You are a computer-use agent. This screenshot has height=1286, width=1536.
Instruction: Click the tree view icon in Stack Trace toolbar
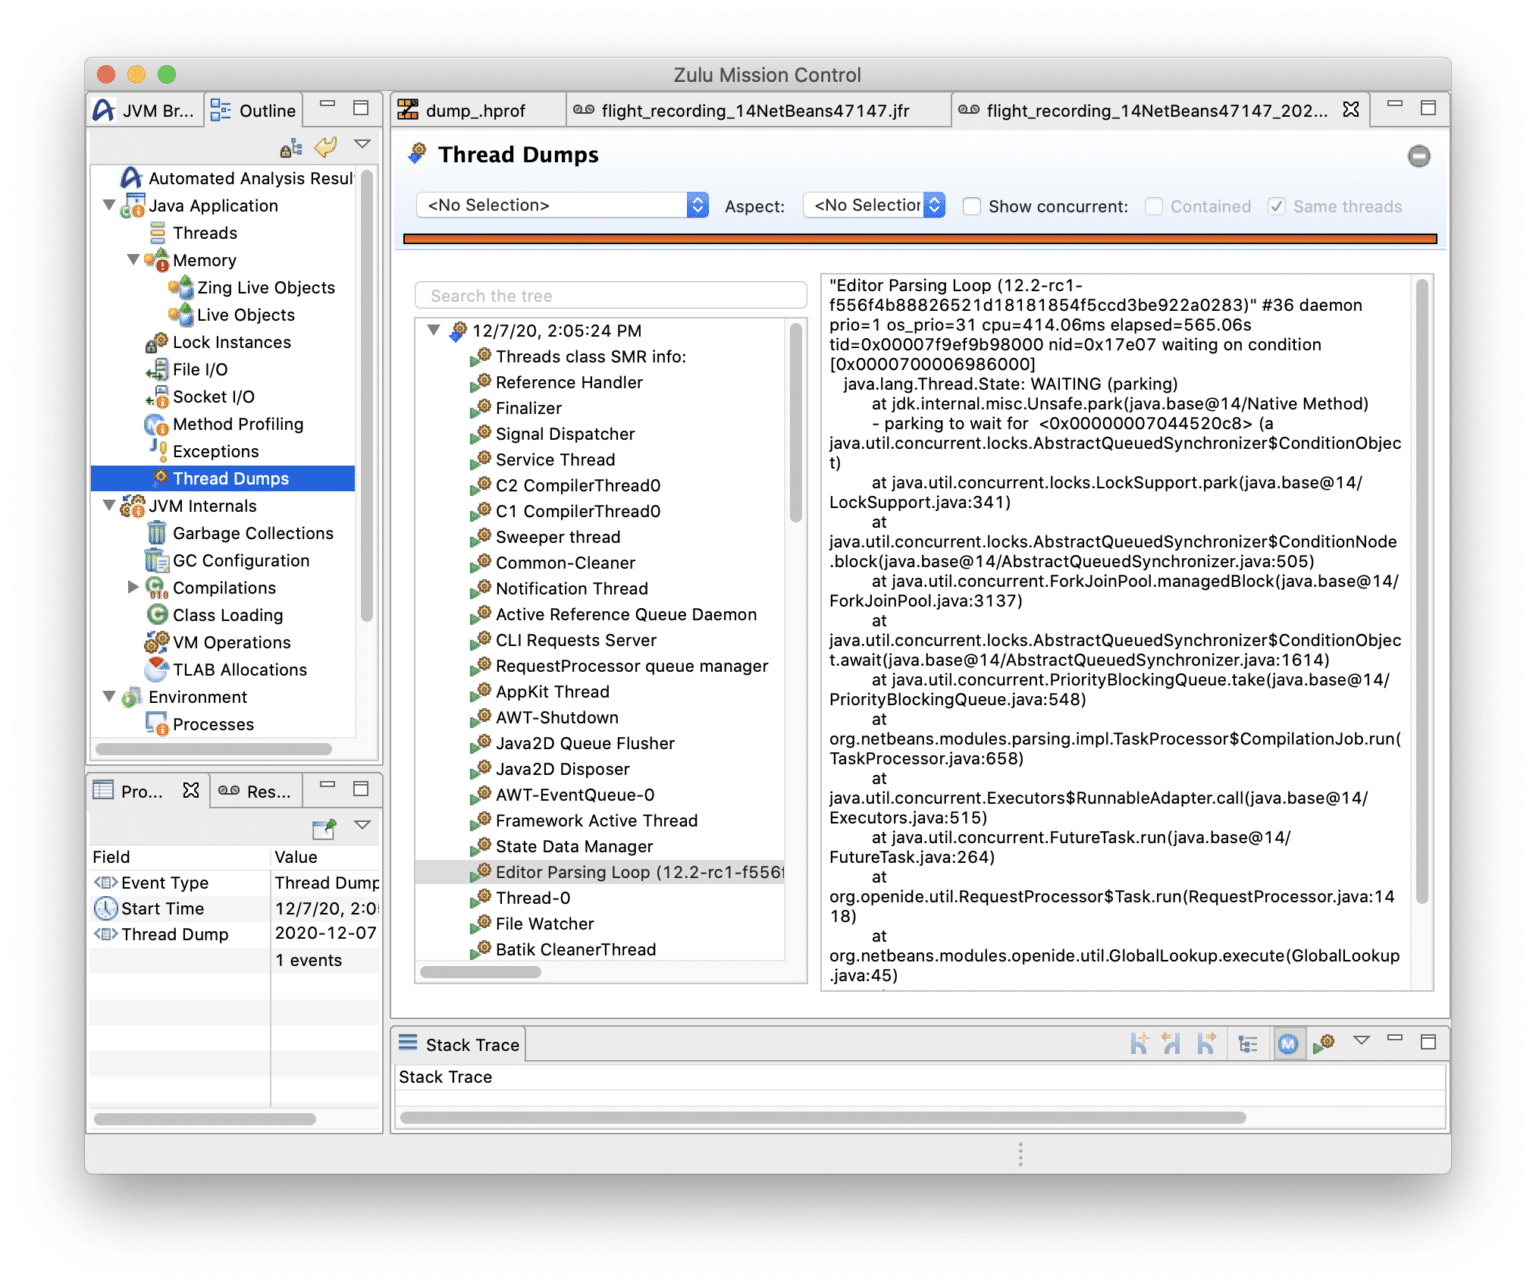[x=1247, y=1044]
